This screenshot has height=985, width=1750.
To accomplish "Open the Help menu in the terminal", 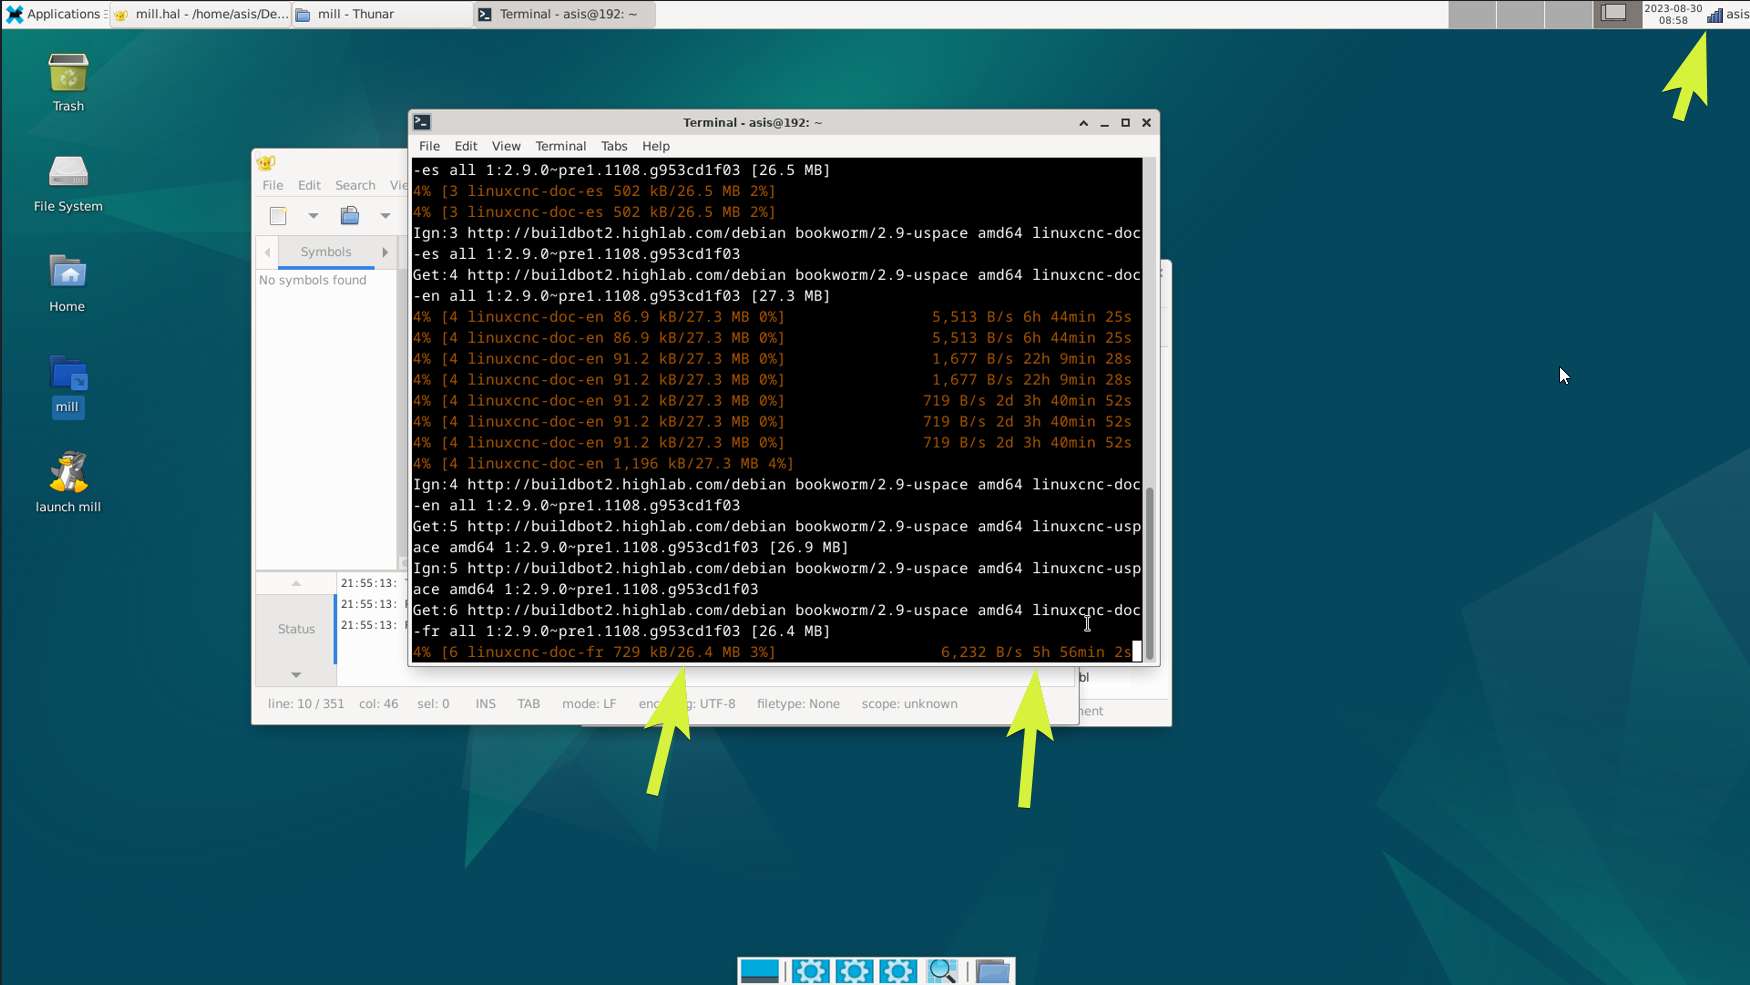I will (656, 146).
